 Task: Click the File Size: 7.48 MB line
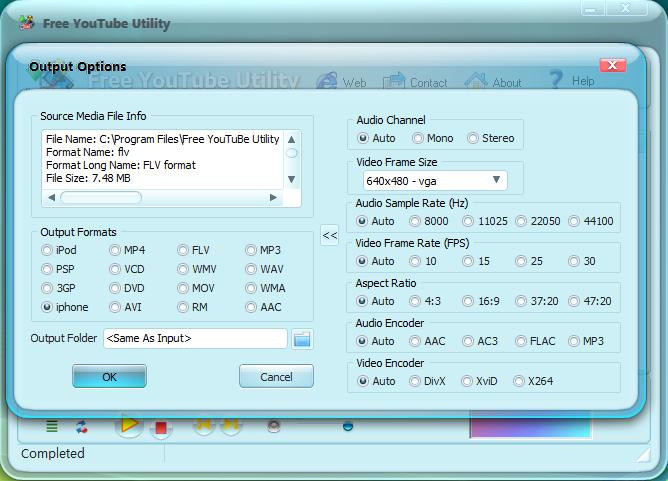tap(88, 178)
